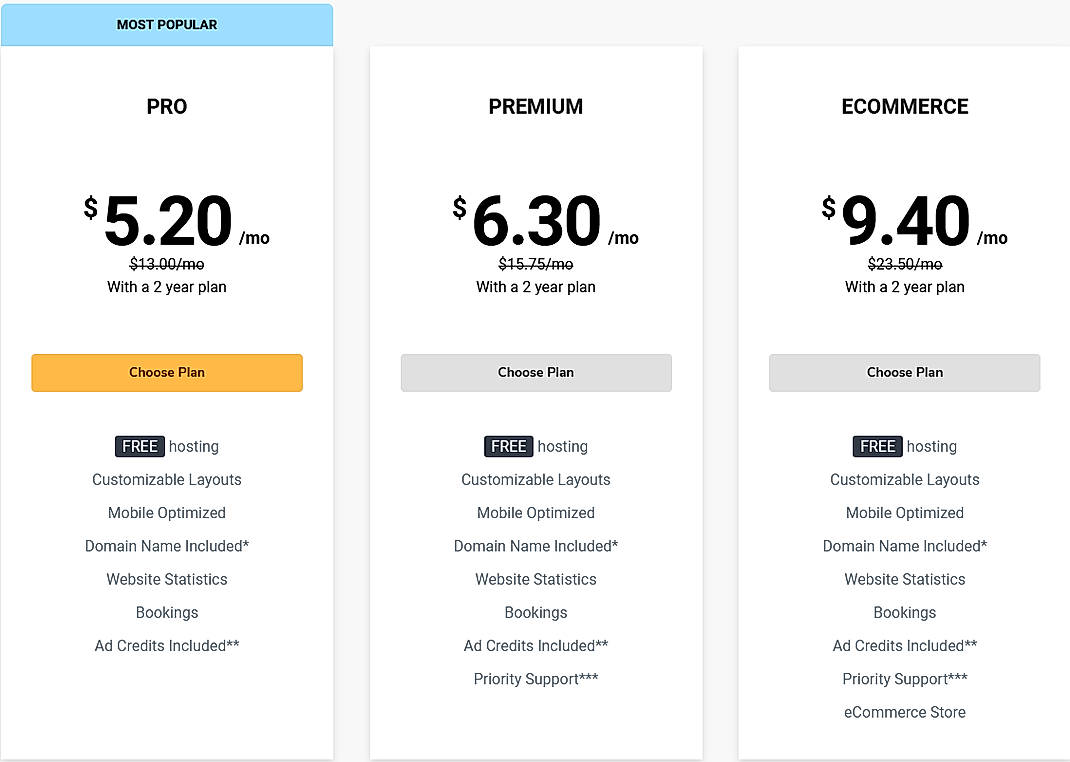Click the crossed-out $13.00/mo original price
Image resolution: width=1070 pixels, height=762 pixels.
coord(166,263)
